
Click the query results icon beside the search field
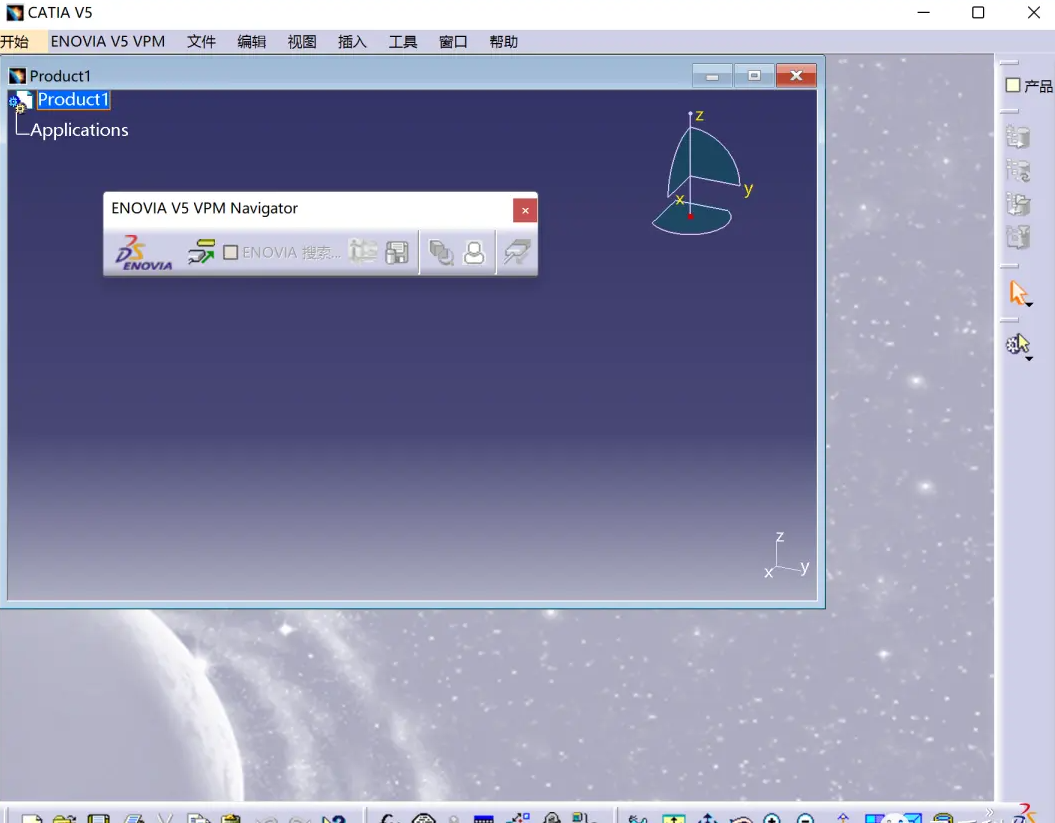pos(364,252)
